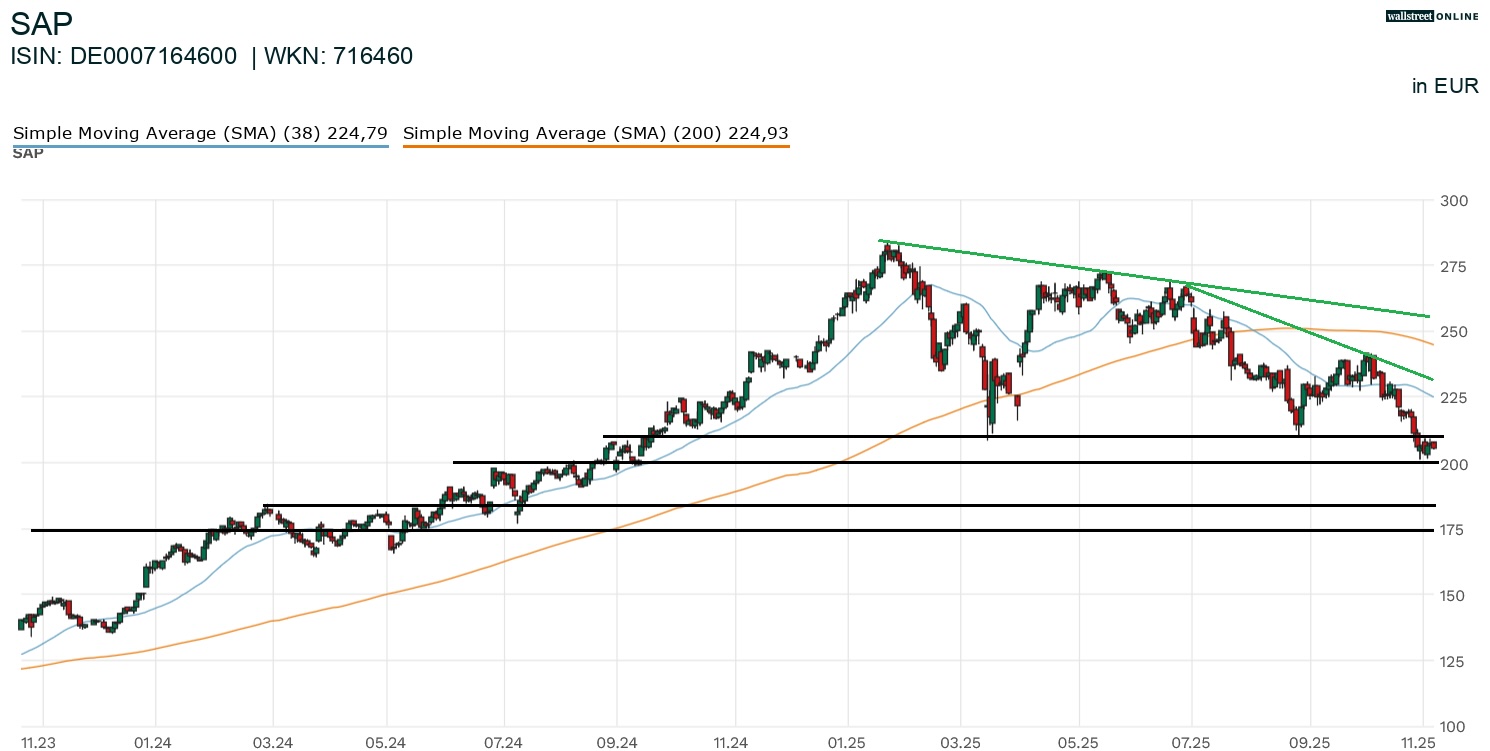Click the 200 price label on y-axis
Screen dimensions: 1490x751
[x=1452, y=464]
